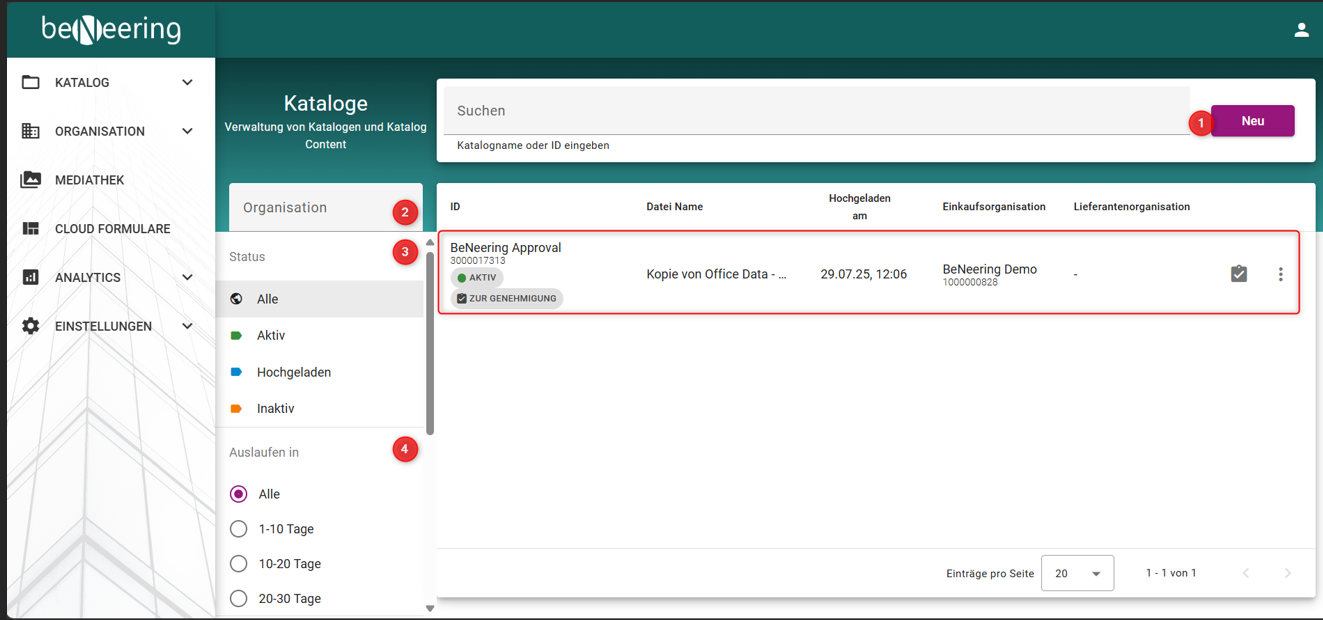Click the Analytics chart icon
The image size is (1323, 620).
click(31, 277)
